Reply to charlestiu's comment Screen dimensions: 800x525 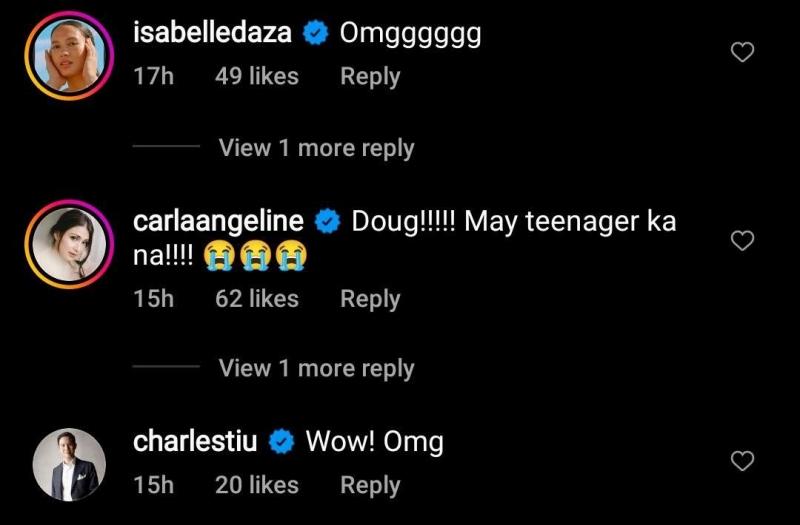pos(370,485)
